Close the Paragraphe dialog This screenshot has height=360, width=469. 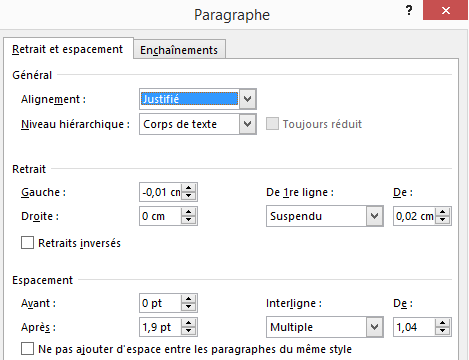pyautogui.click(x=446, y=10)
